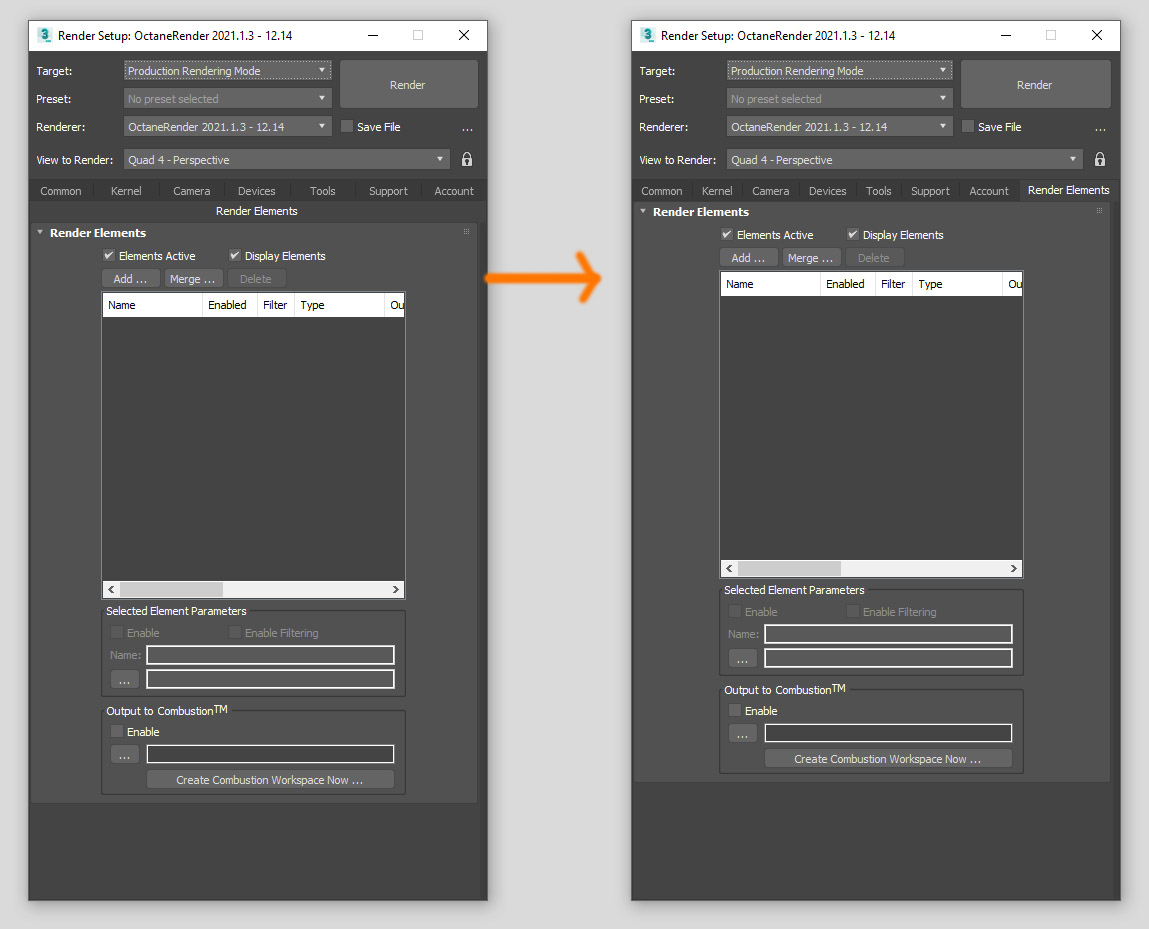This screenshot has height=929, width=1149.
Task: Click Add ... button in left window
Action: [x=130, y=278]
